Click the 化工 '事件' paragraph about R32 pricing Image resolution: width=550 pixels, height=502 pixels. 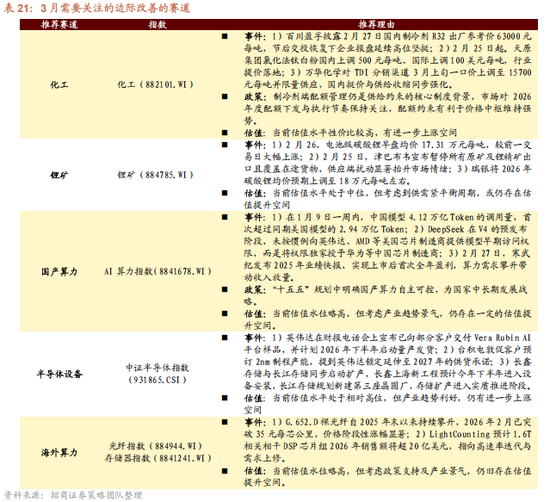pos(388,60)
